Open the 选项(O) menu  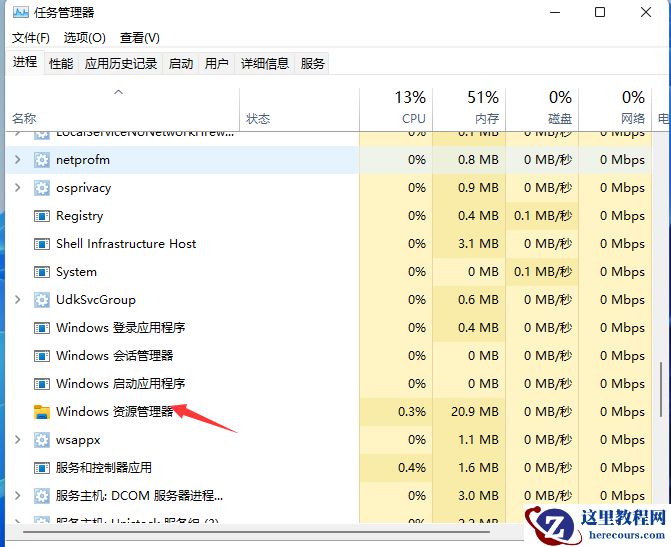pos(85,38)
